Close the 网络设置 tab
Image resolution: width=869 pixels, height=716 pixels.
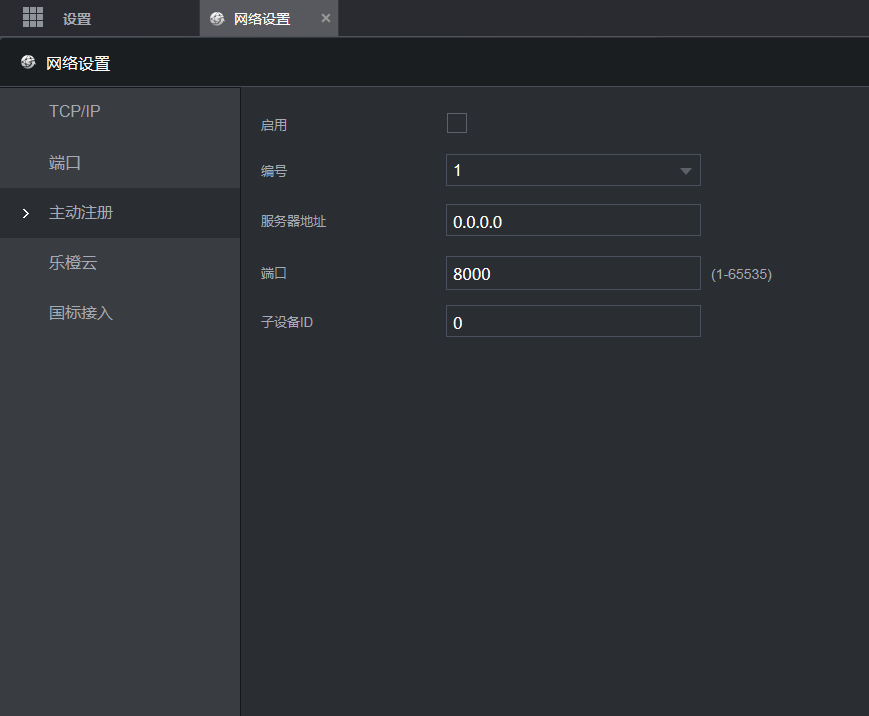point(325,18)
